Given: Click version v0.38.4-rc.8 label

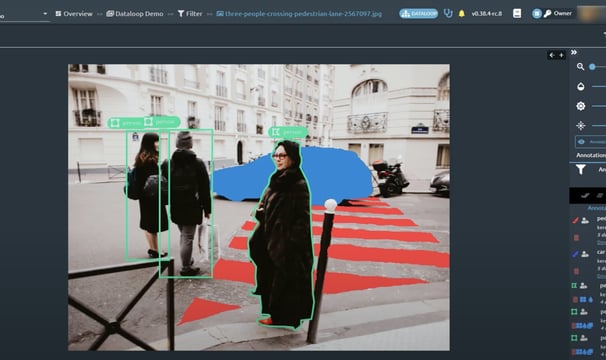Looking at the screenshot, I should click(487, 14).
